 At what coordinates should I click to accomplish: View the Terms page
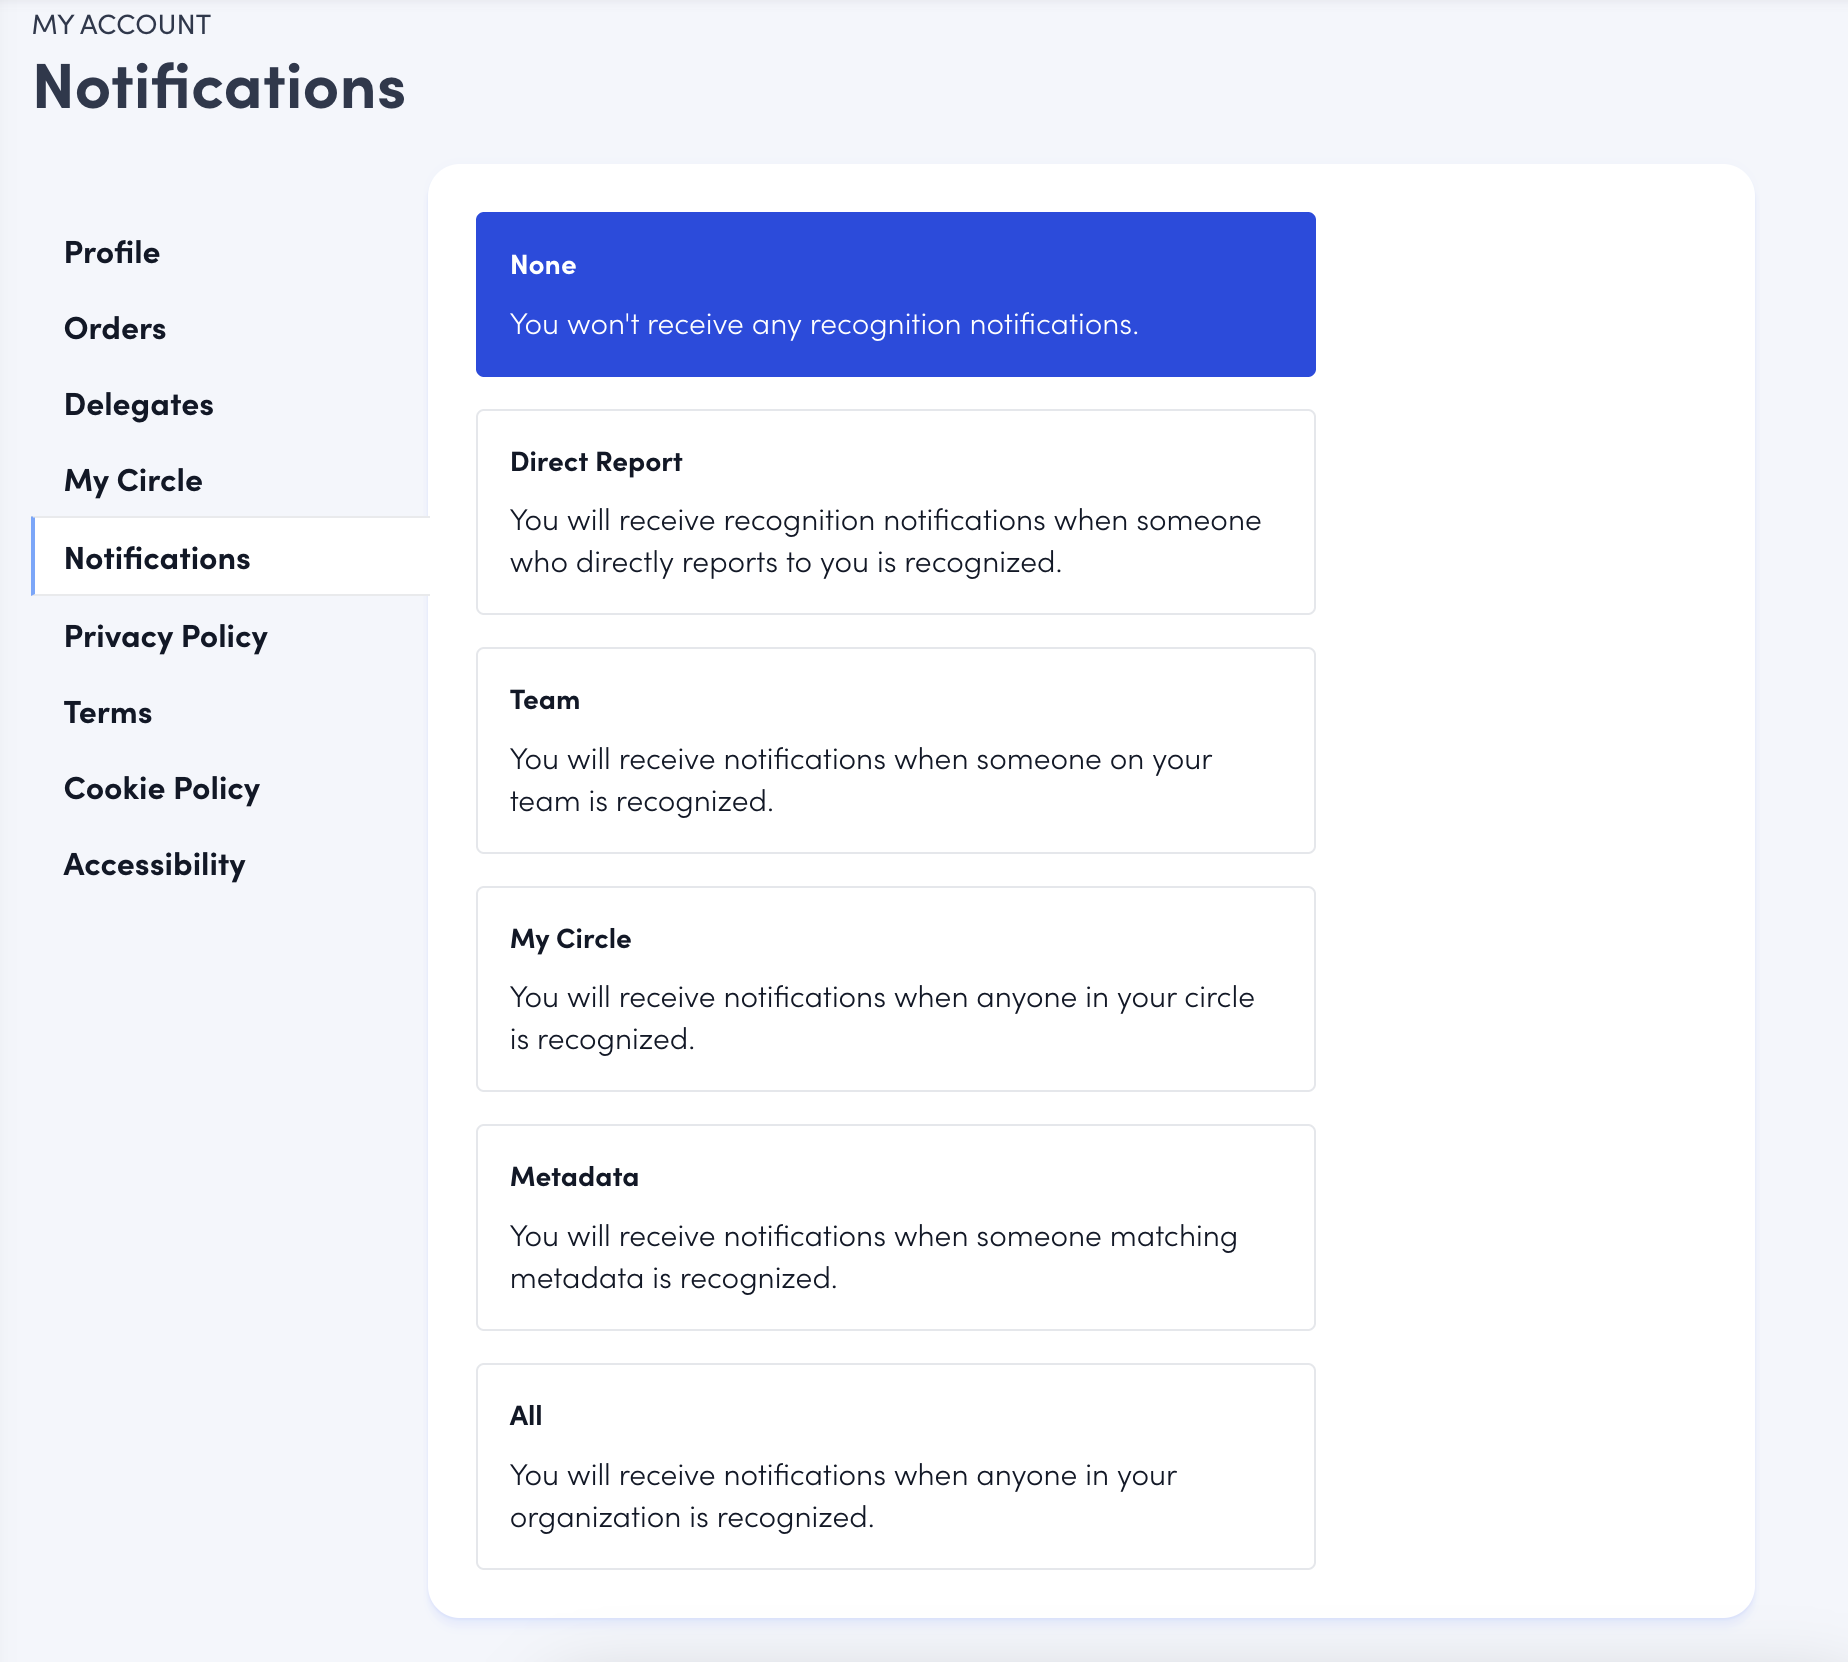[x=107, y=712]
